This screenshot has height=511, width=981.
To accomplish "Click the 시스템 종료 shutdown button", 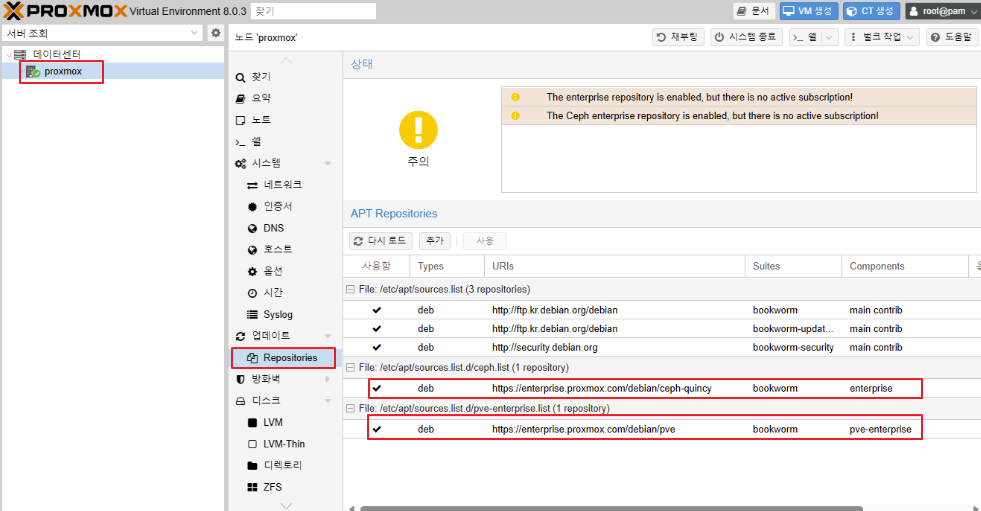I will point(746,38).
